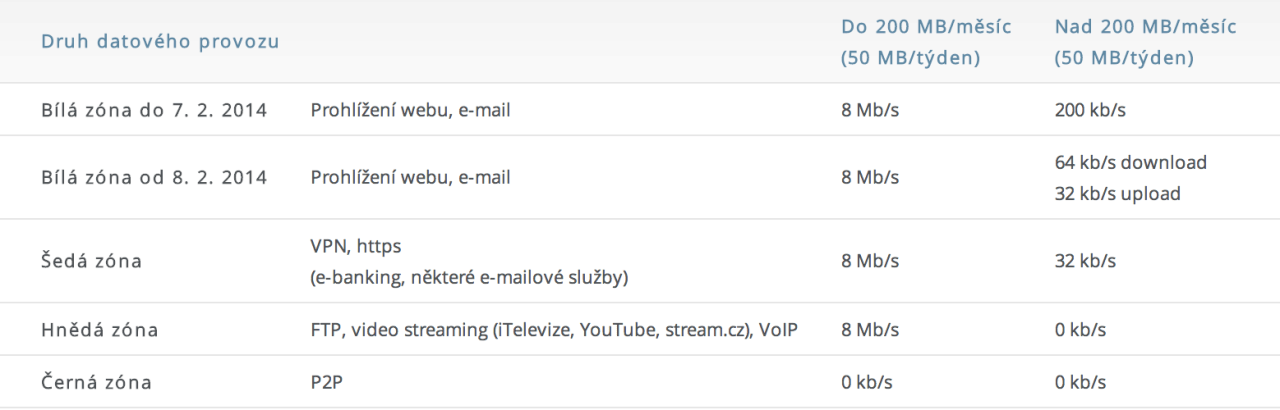Select the '32 kb/s upload' value

point(1117,194)
